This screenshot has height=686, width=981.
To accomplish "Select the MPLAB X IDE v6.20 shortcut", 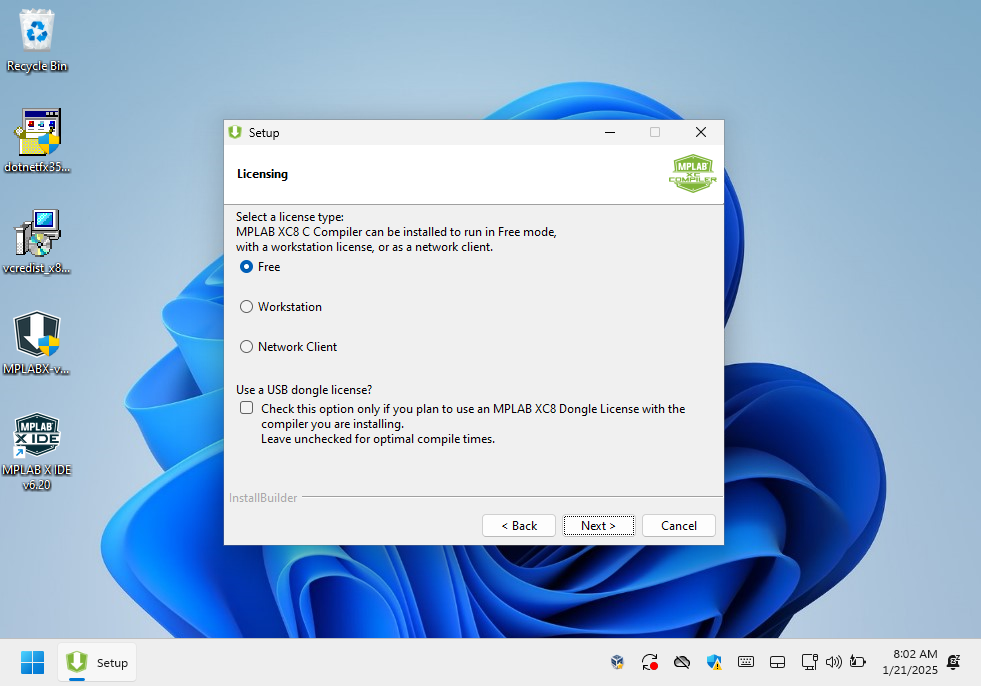I will click(x=37, y=452).
